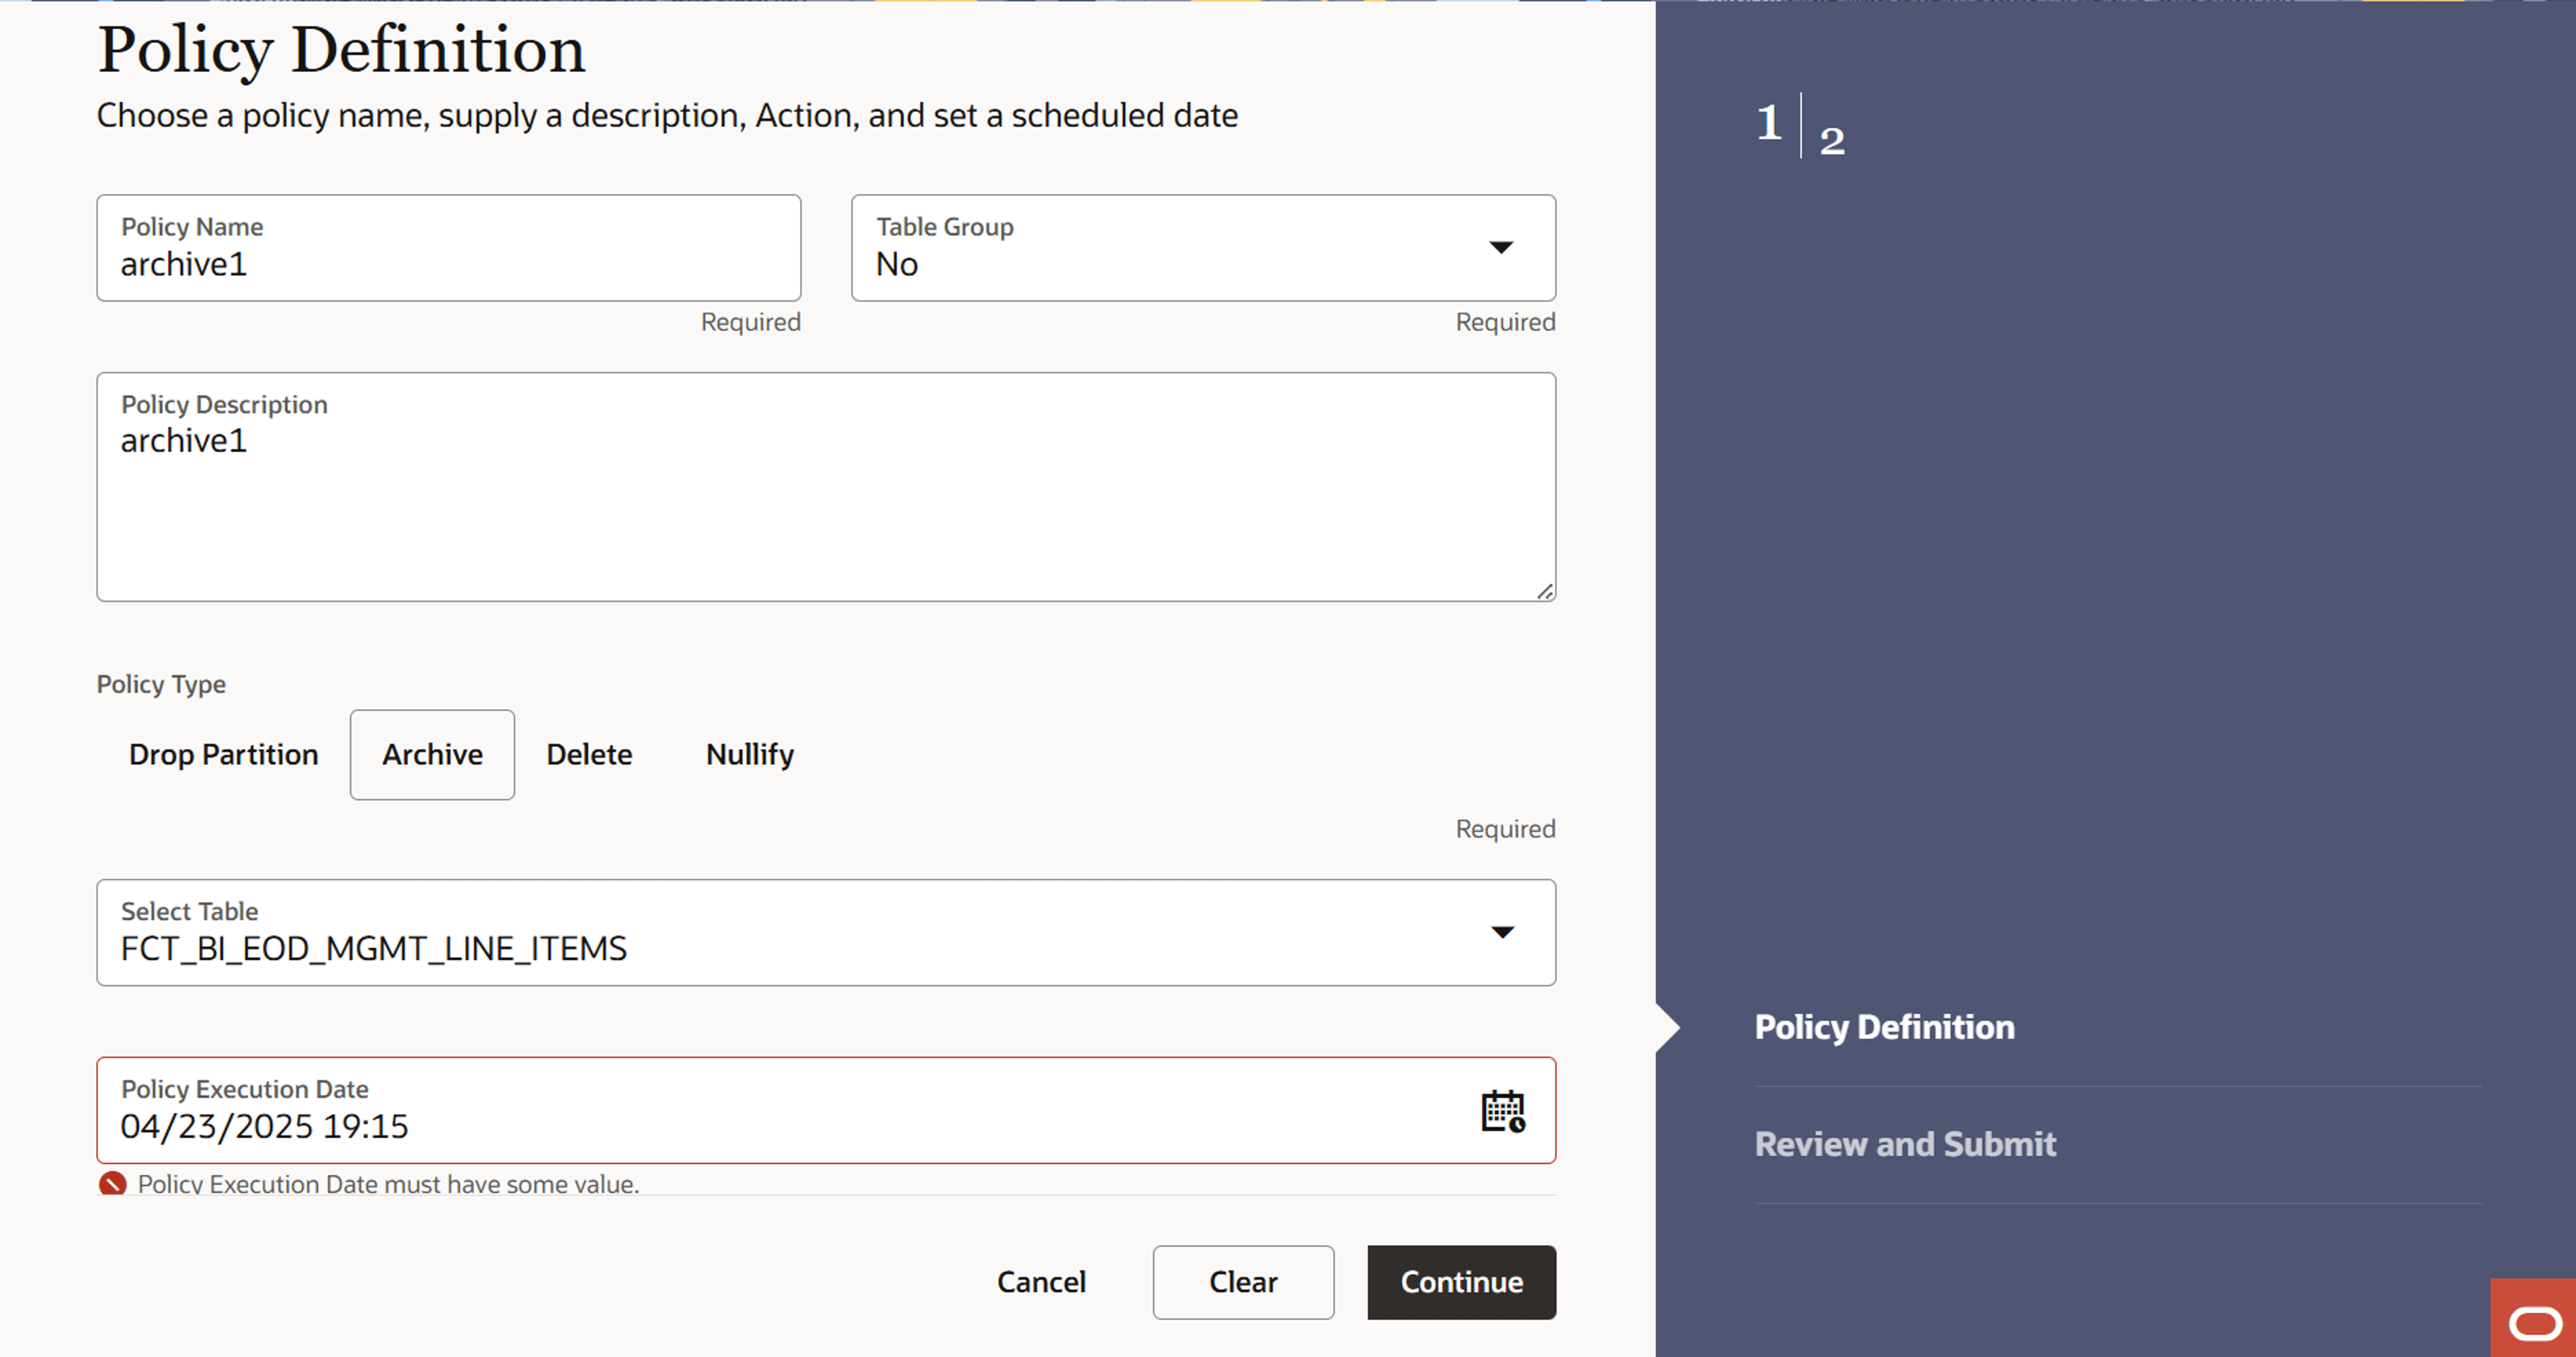The width and height of the screenshot is (2576, 1357).
Task: Select the Delete policy type
Action: coord(589,754)
